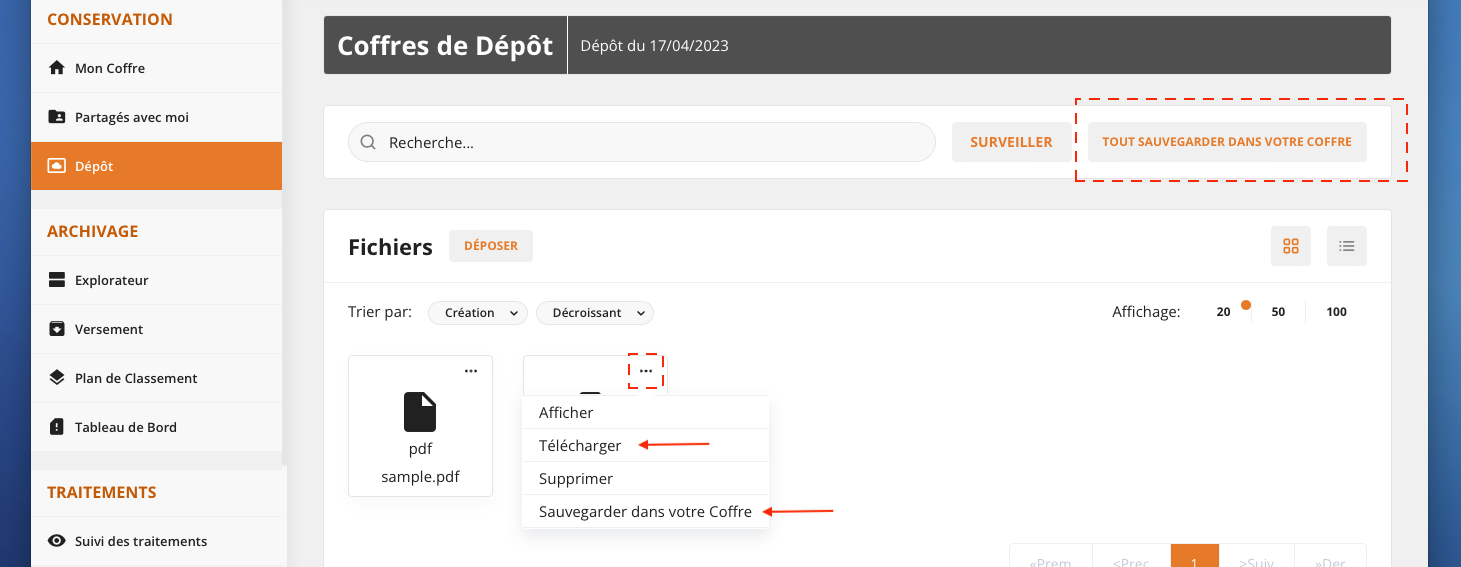Screen dimensions: 1461x567
Task: Set display count to 50 items
Action: point(1278,312)
